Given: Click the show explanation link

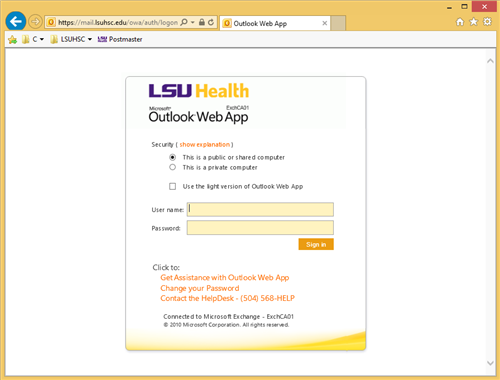Looking at the screenshot, I should [x=205, y=145].
